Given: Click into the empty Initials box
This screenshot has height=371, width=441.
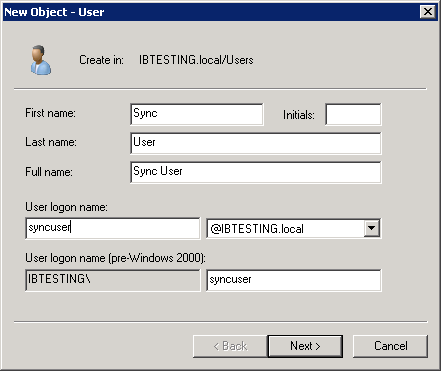Looking at the screenshot, I should tap(353, 114).
